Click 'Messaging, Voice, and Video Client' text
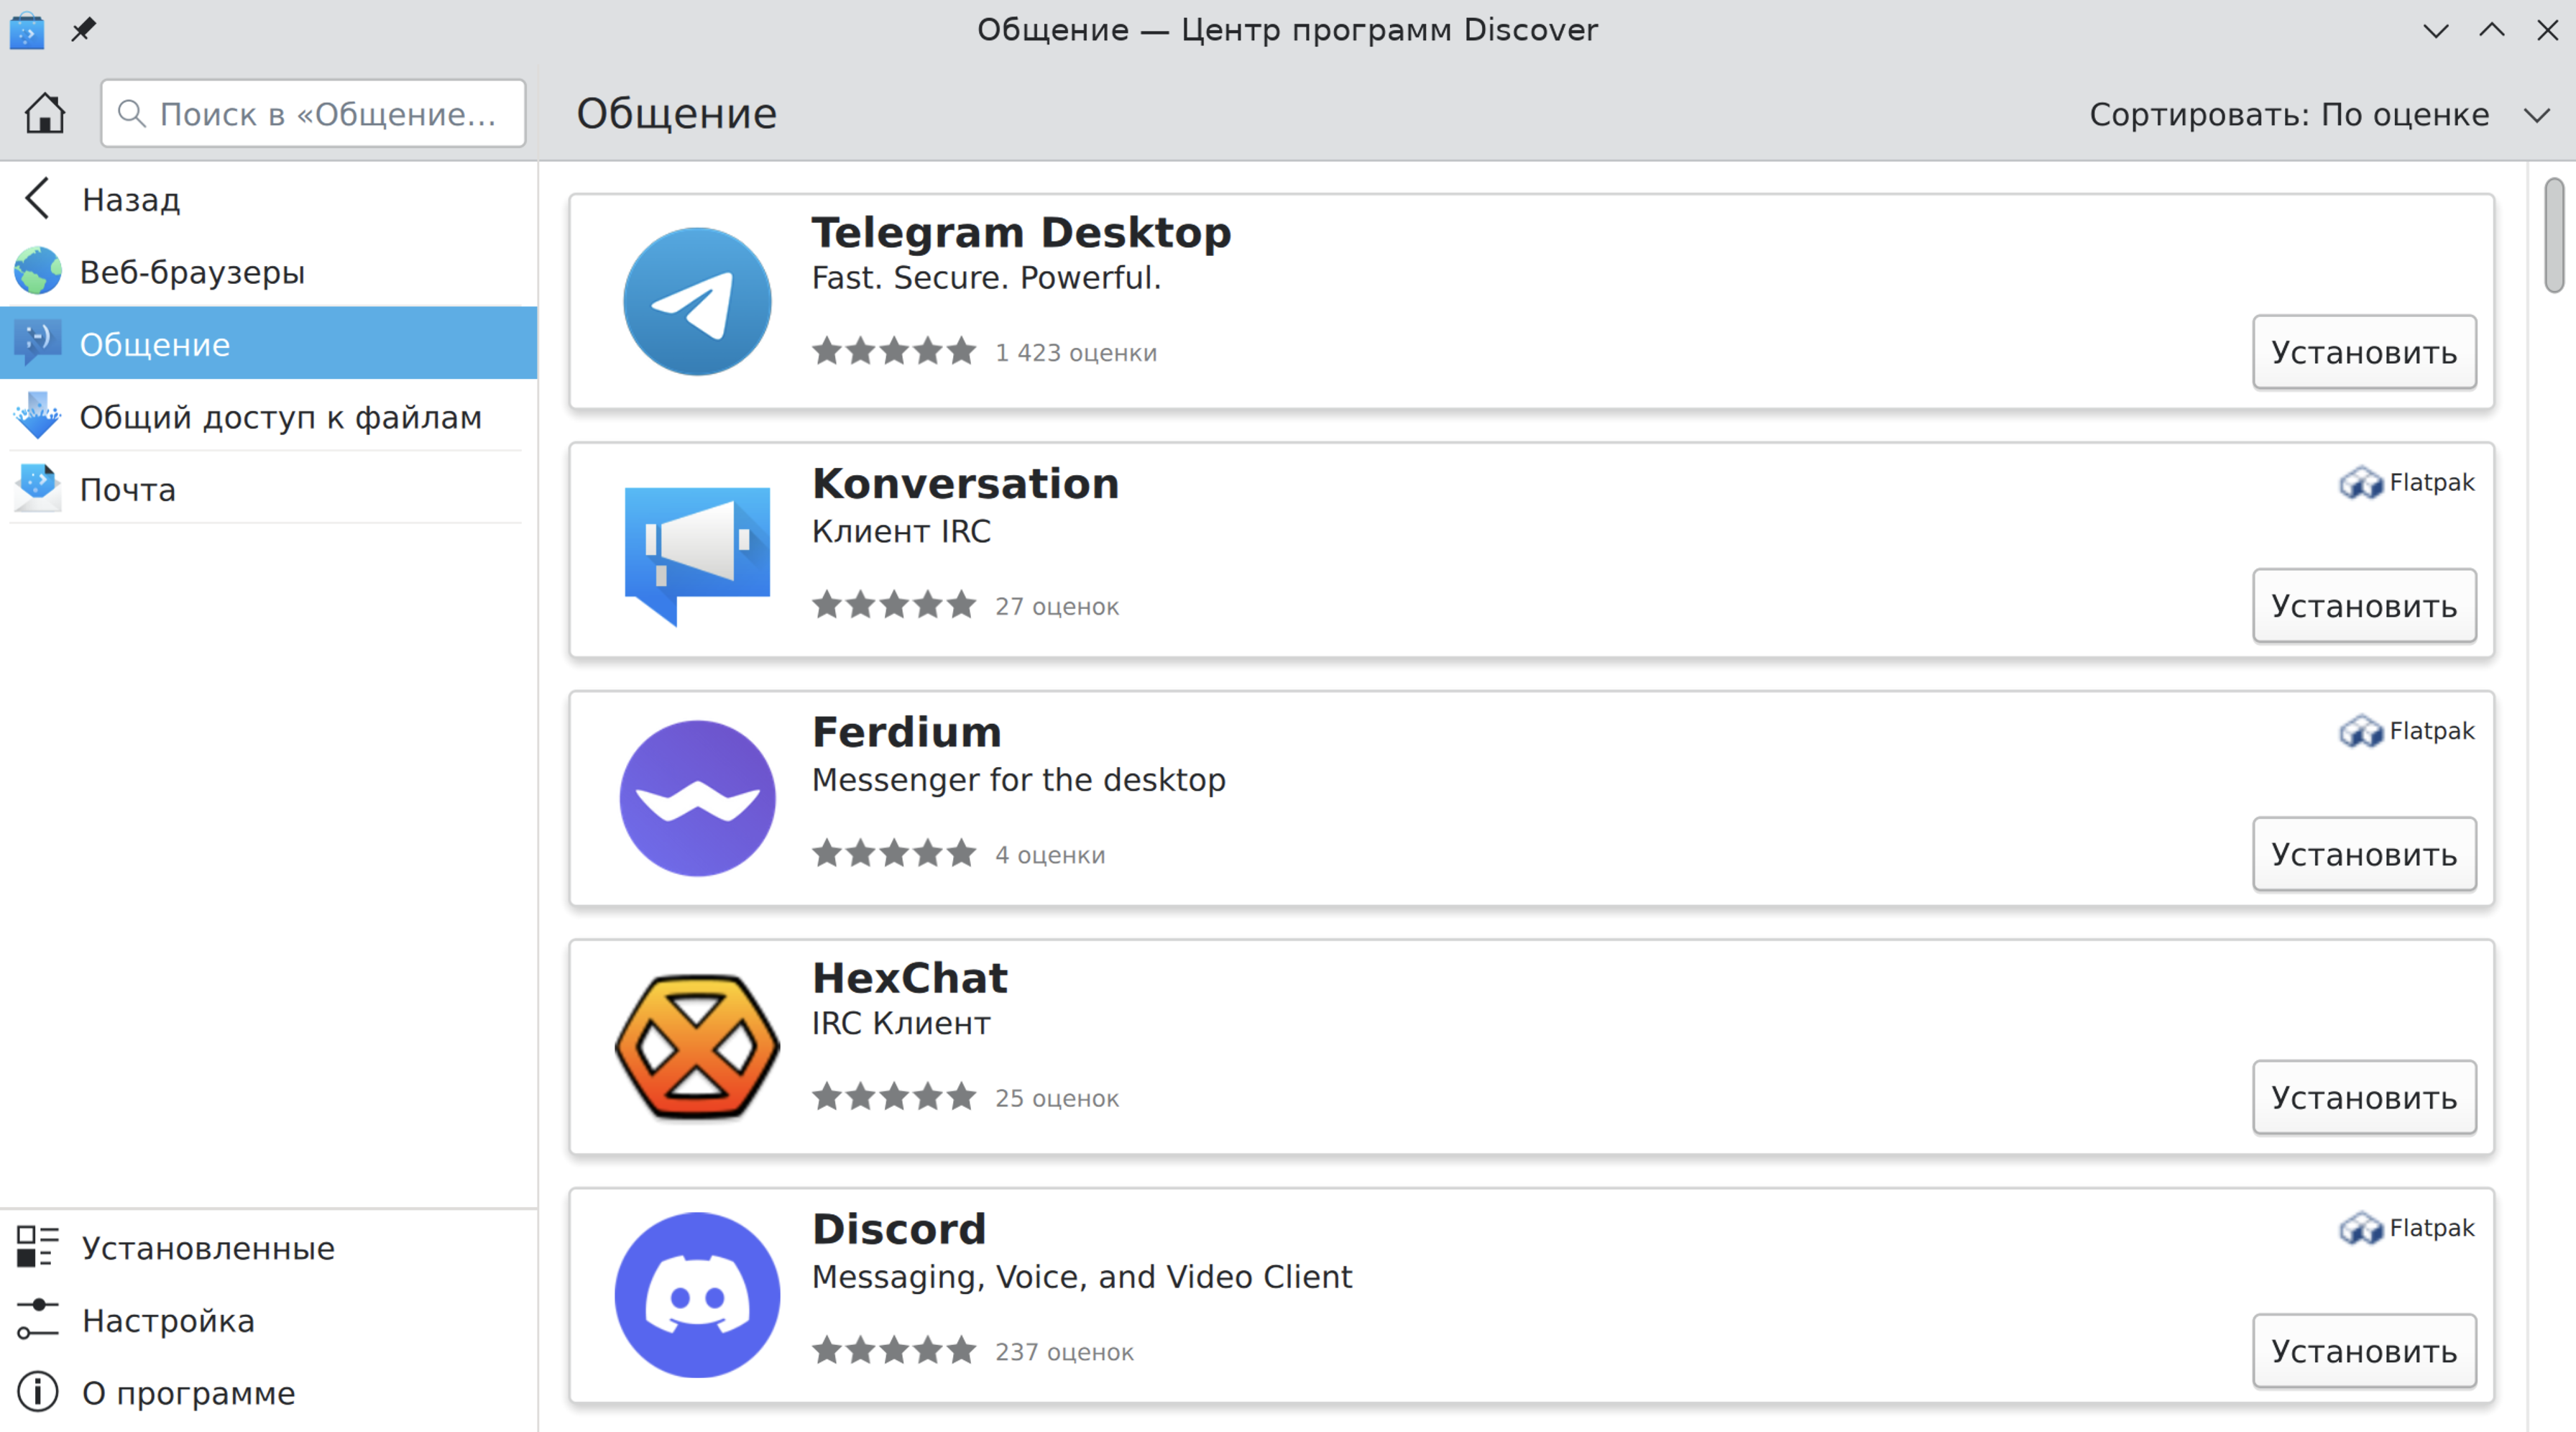 click(x=1081, y=1277)
